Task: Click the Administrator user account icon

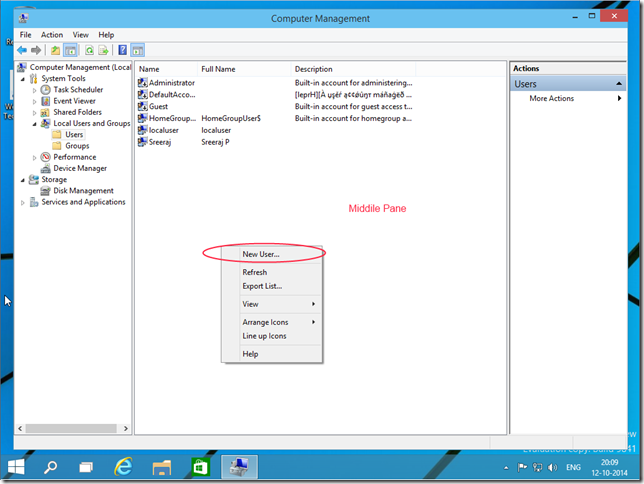Action: tap(143, 83)
